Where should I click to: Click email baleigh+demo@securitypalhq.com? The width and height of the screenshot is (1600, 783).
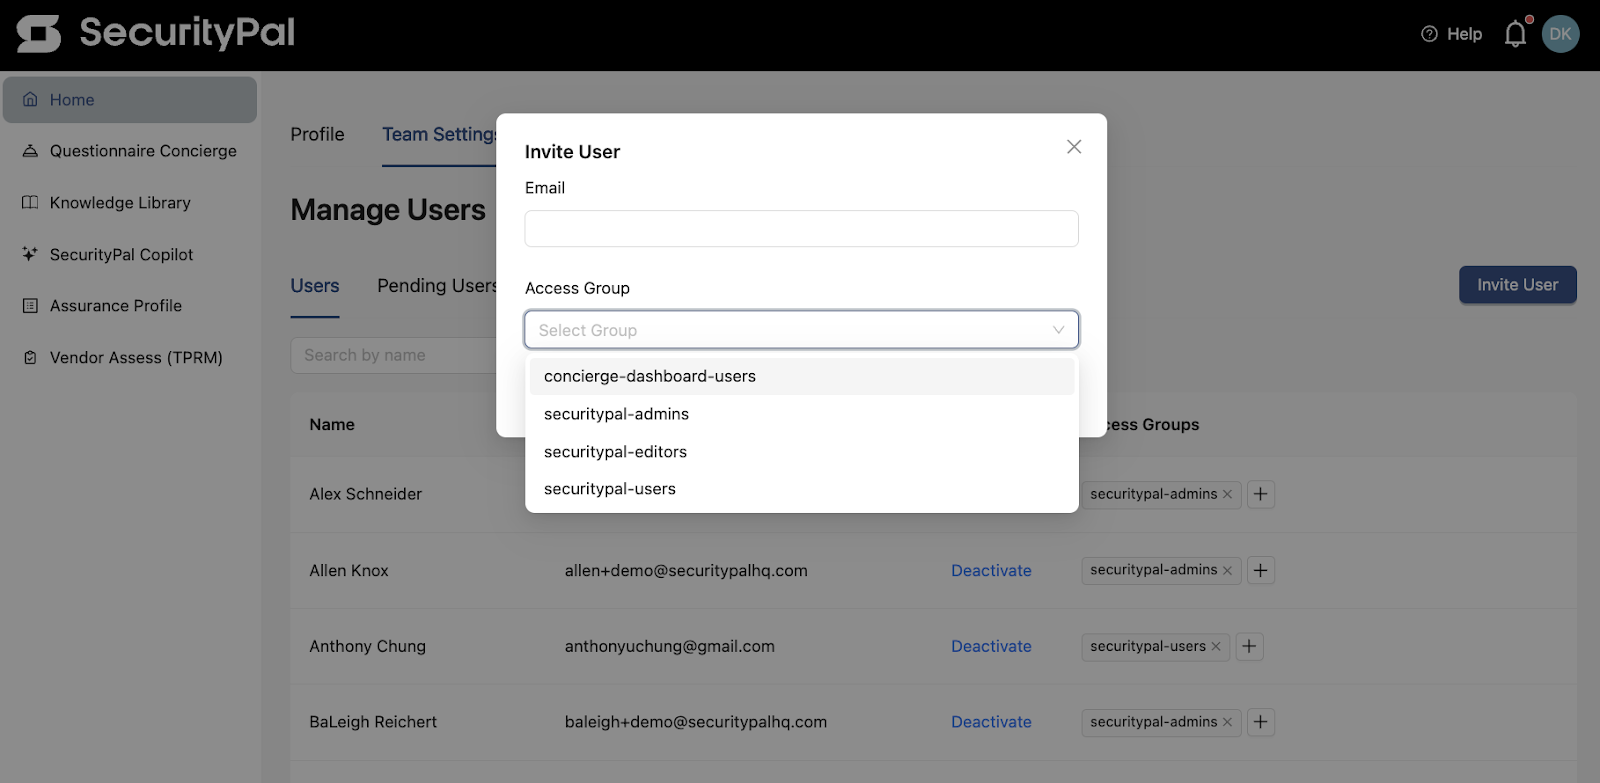(x=695, y=722)
